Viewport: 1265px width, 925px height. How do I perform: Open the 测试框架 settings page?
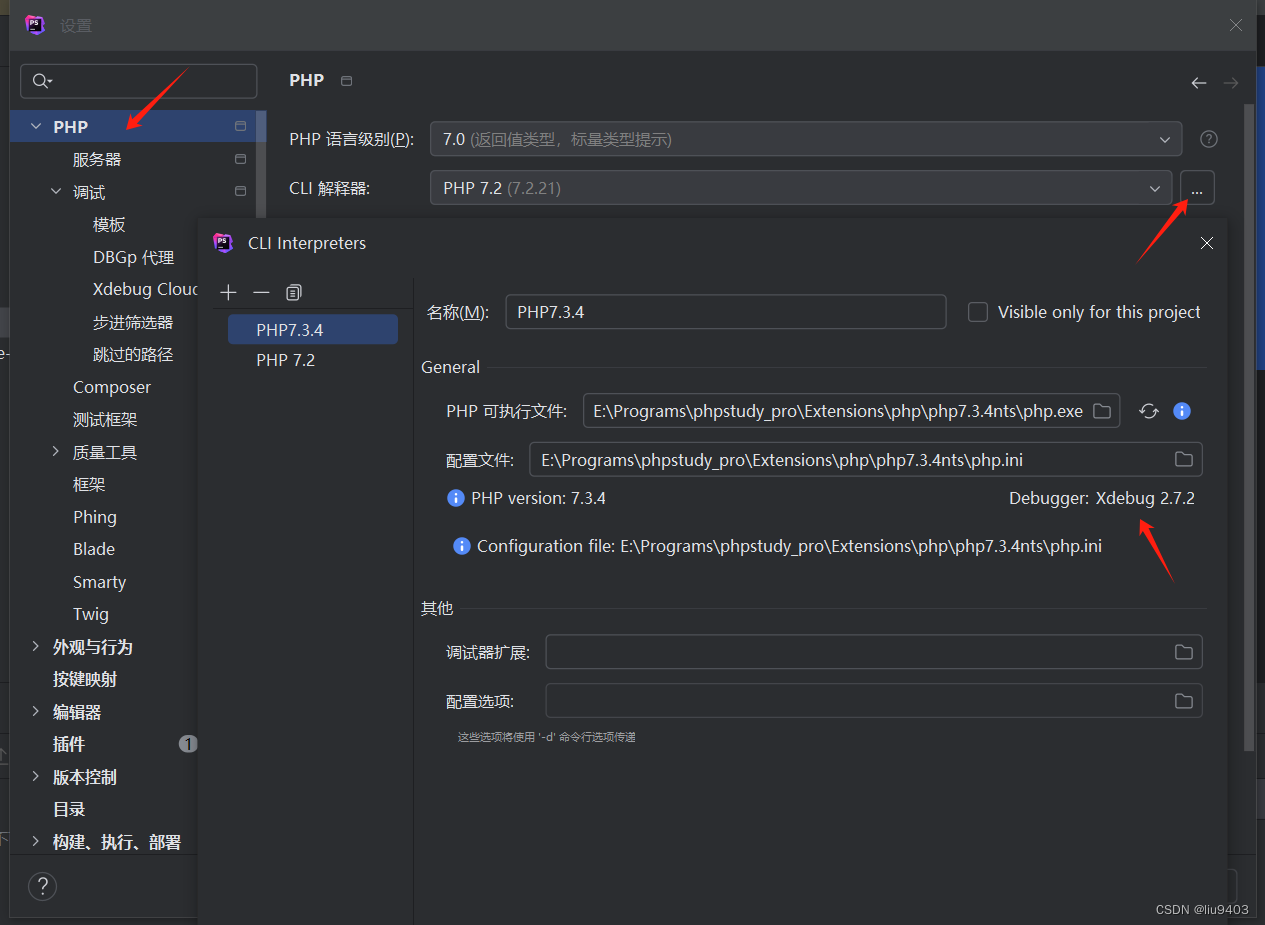[x=105, y=419]
